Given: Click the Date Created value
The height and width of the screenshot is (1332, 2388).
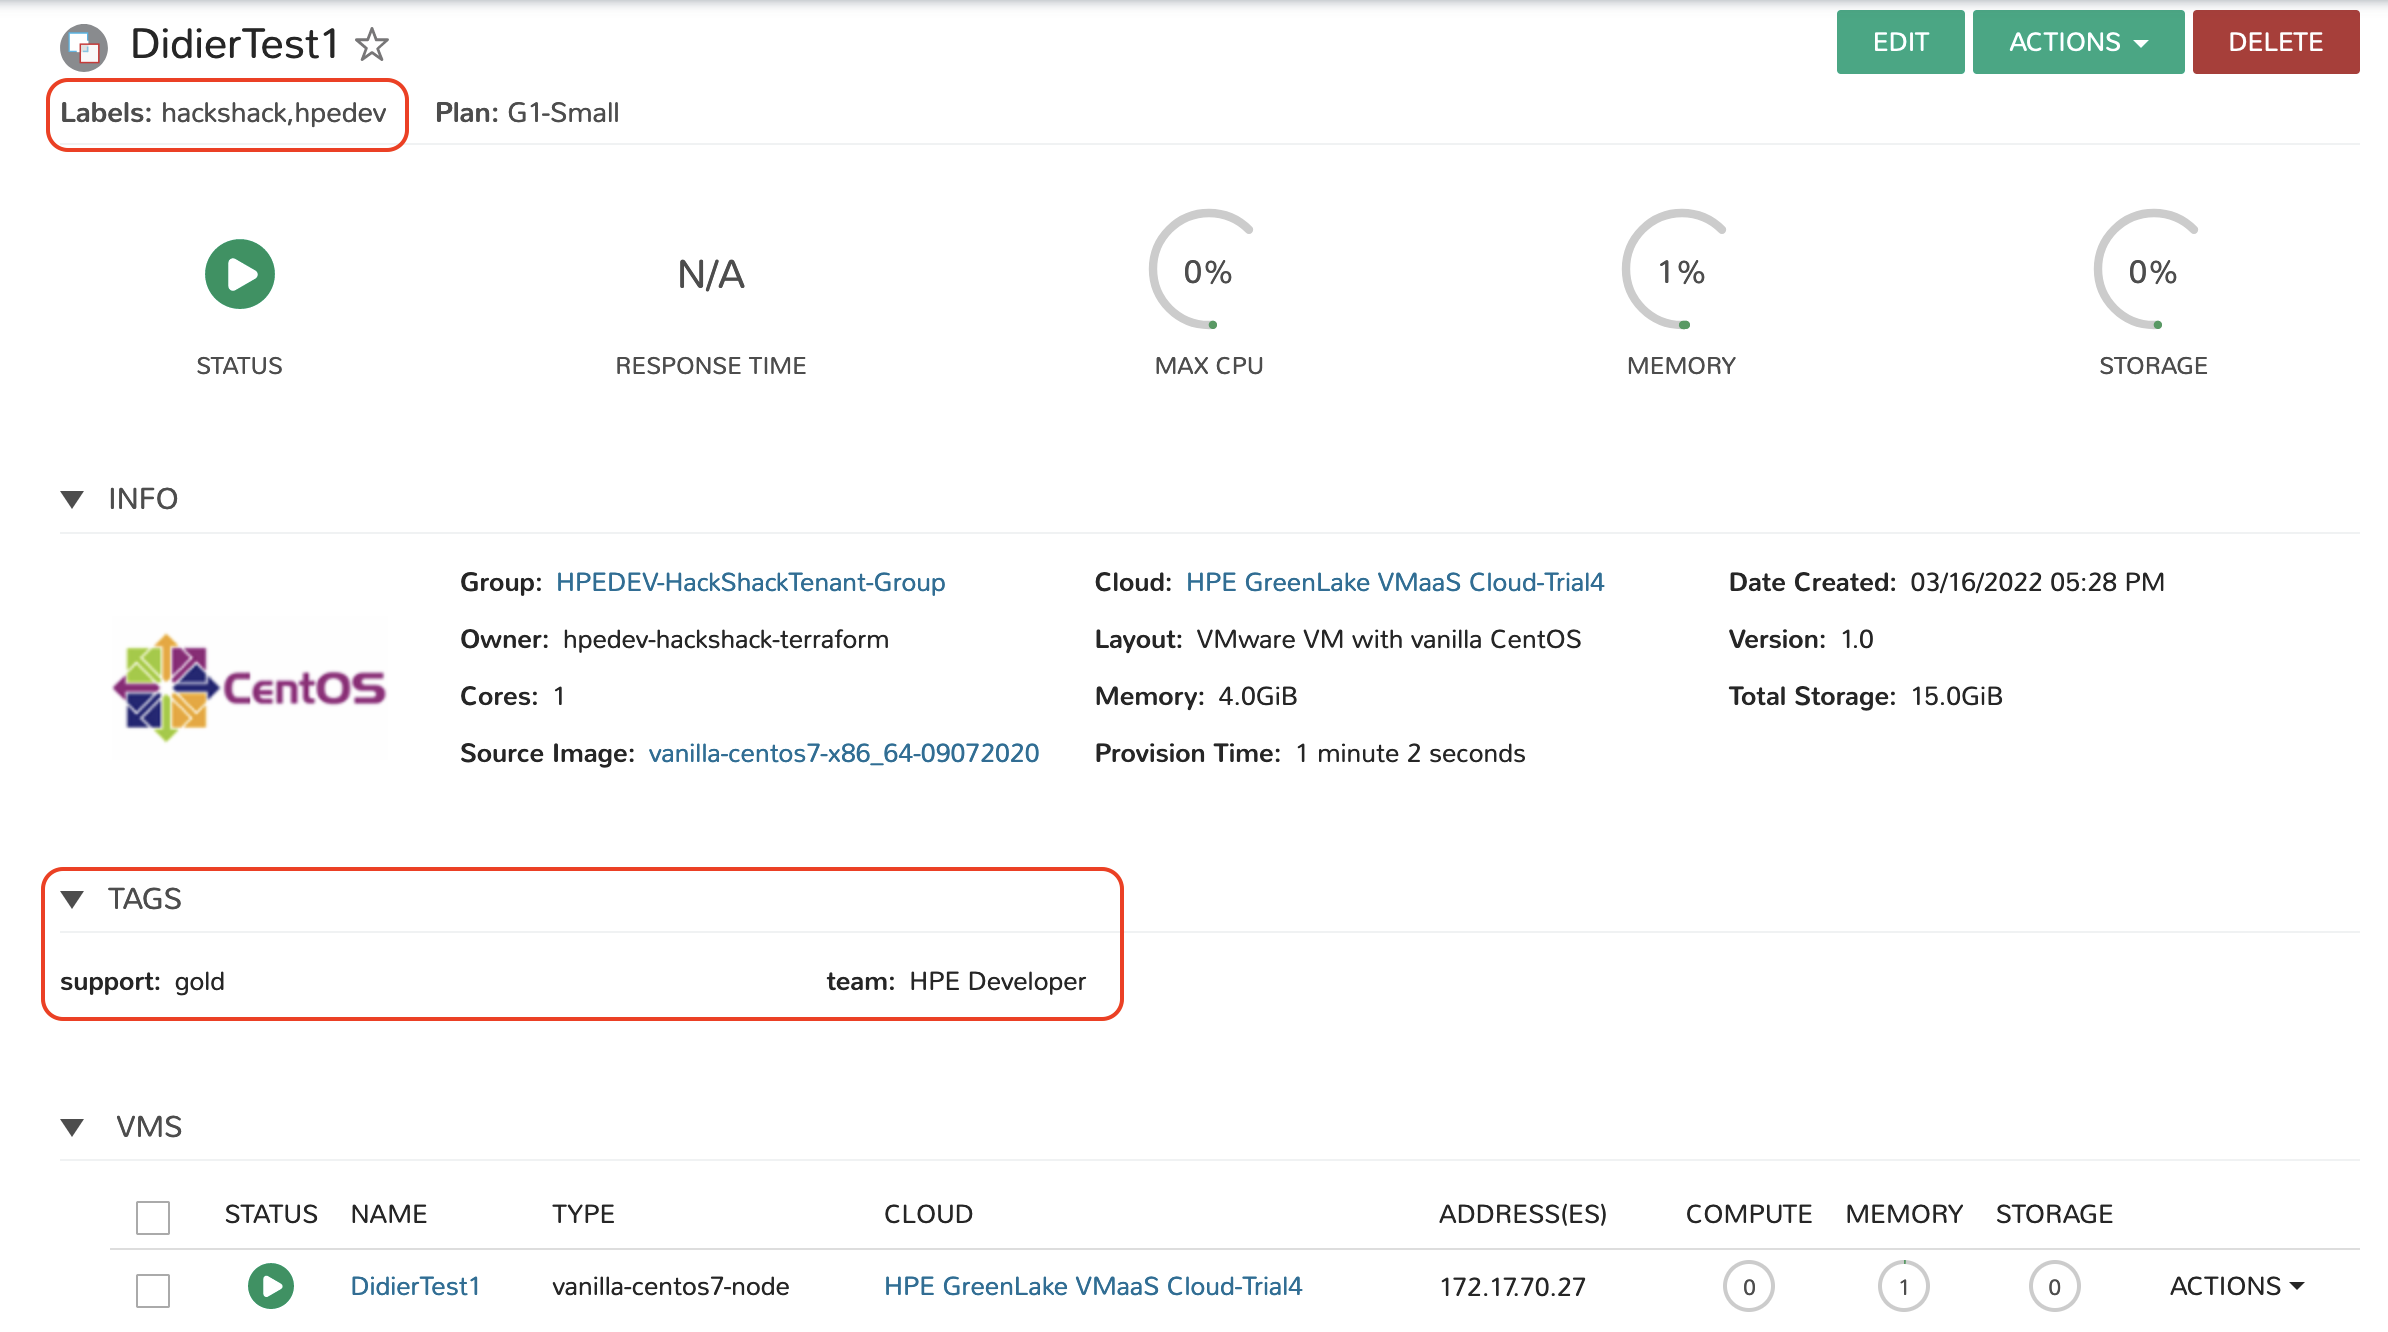Looking at the screenshot, I should (x=2037, y=582).
